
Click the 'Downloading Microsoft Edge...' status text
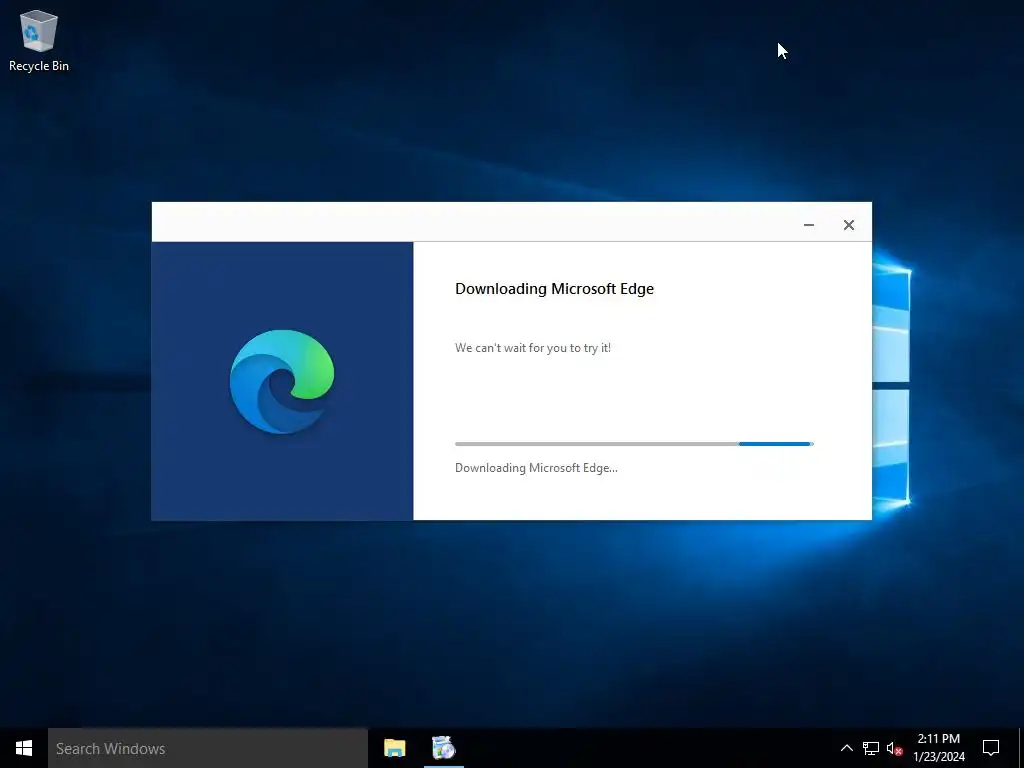coord(536,468)
